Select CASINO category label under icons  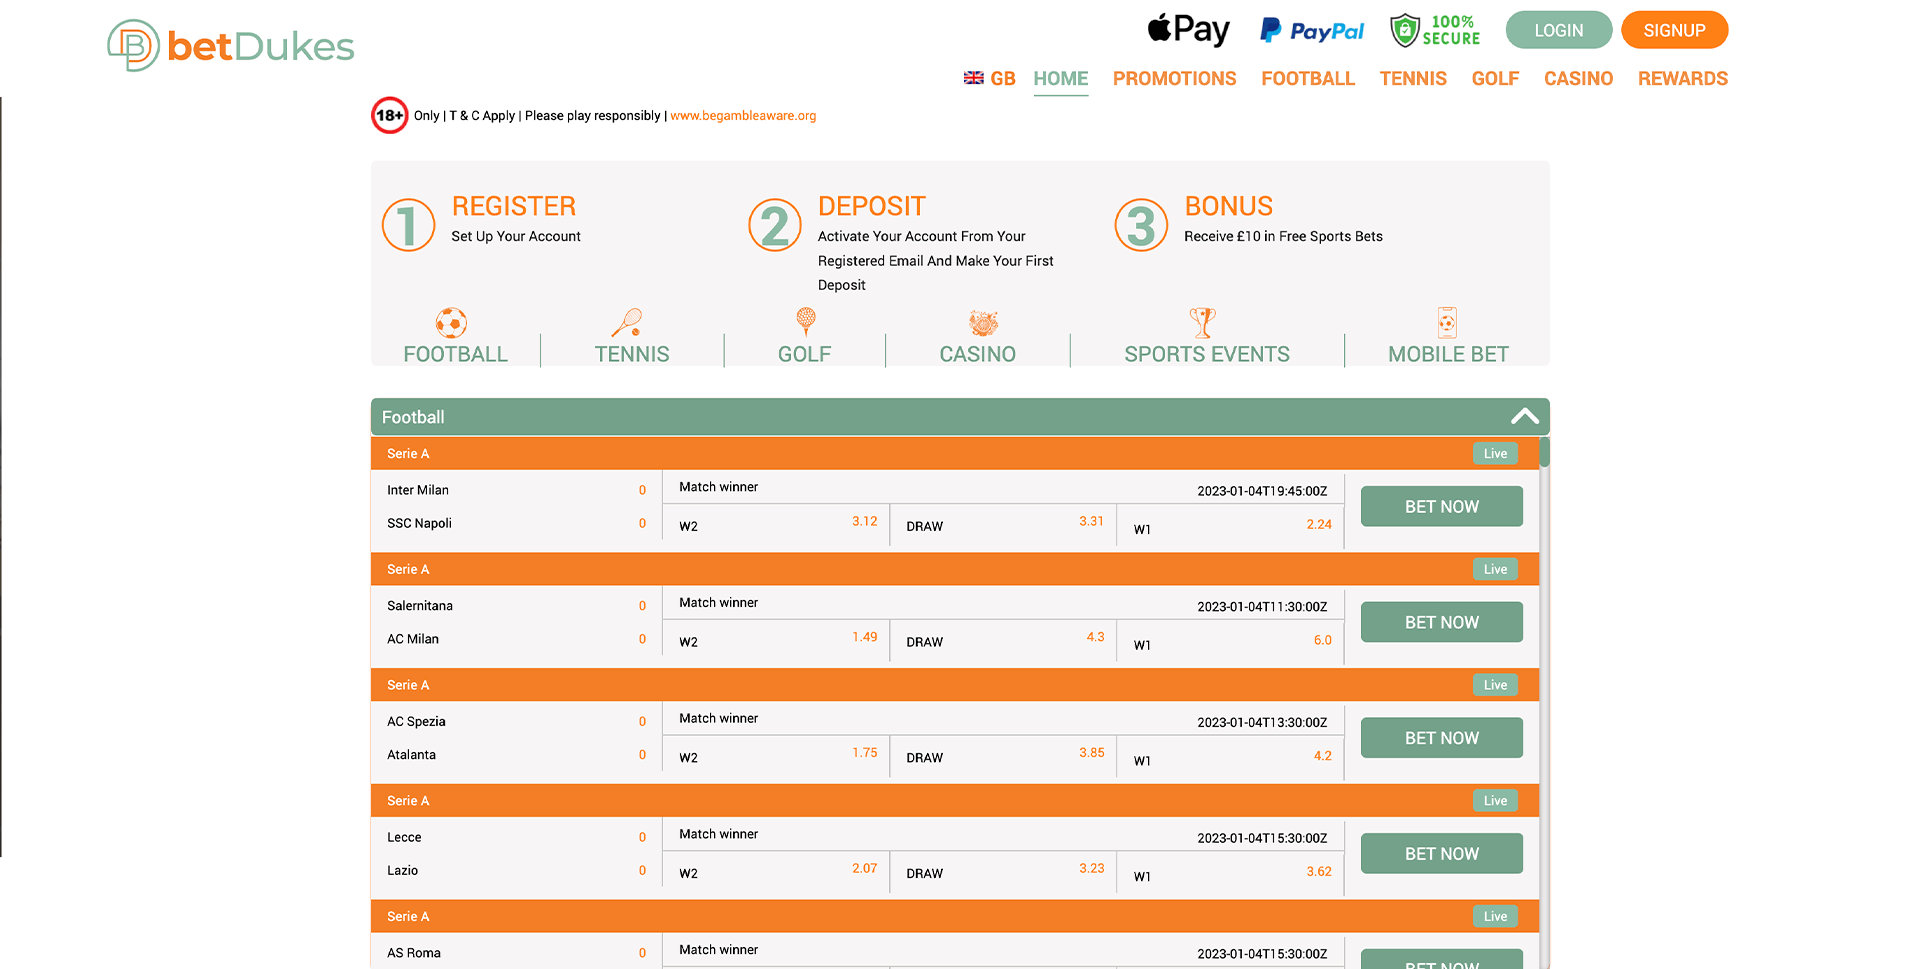pyautogui.click(x=977, y=354)
